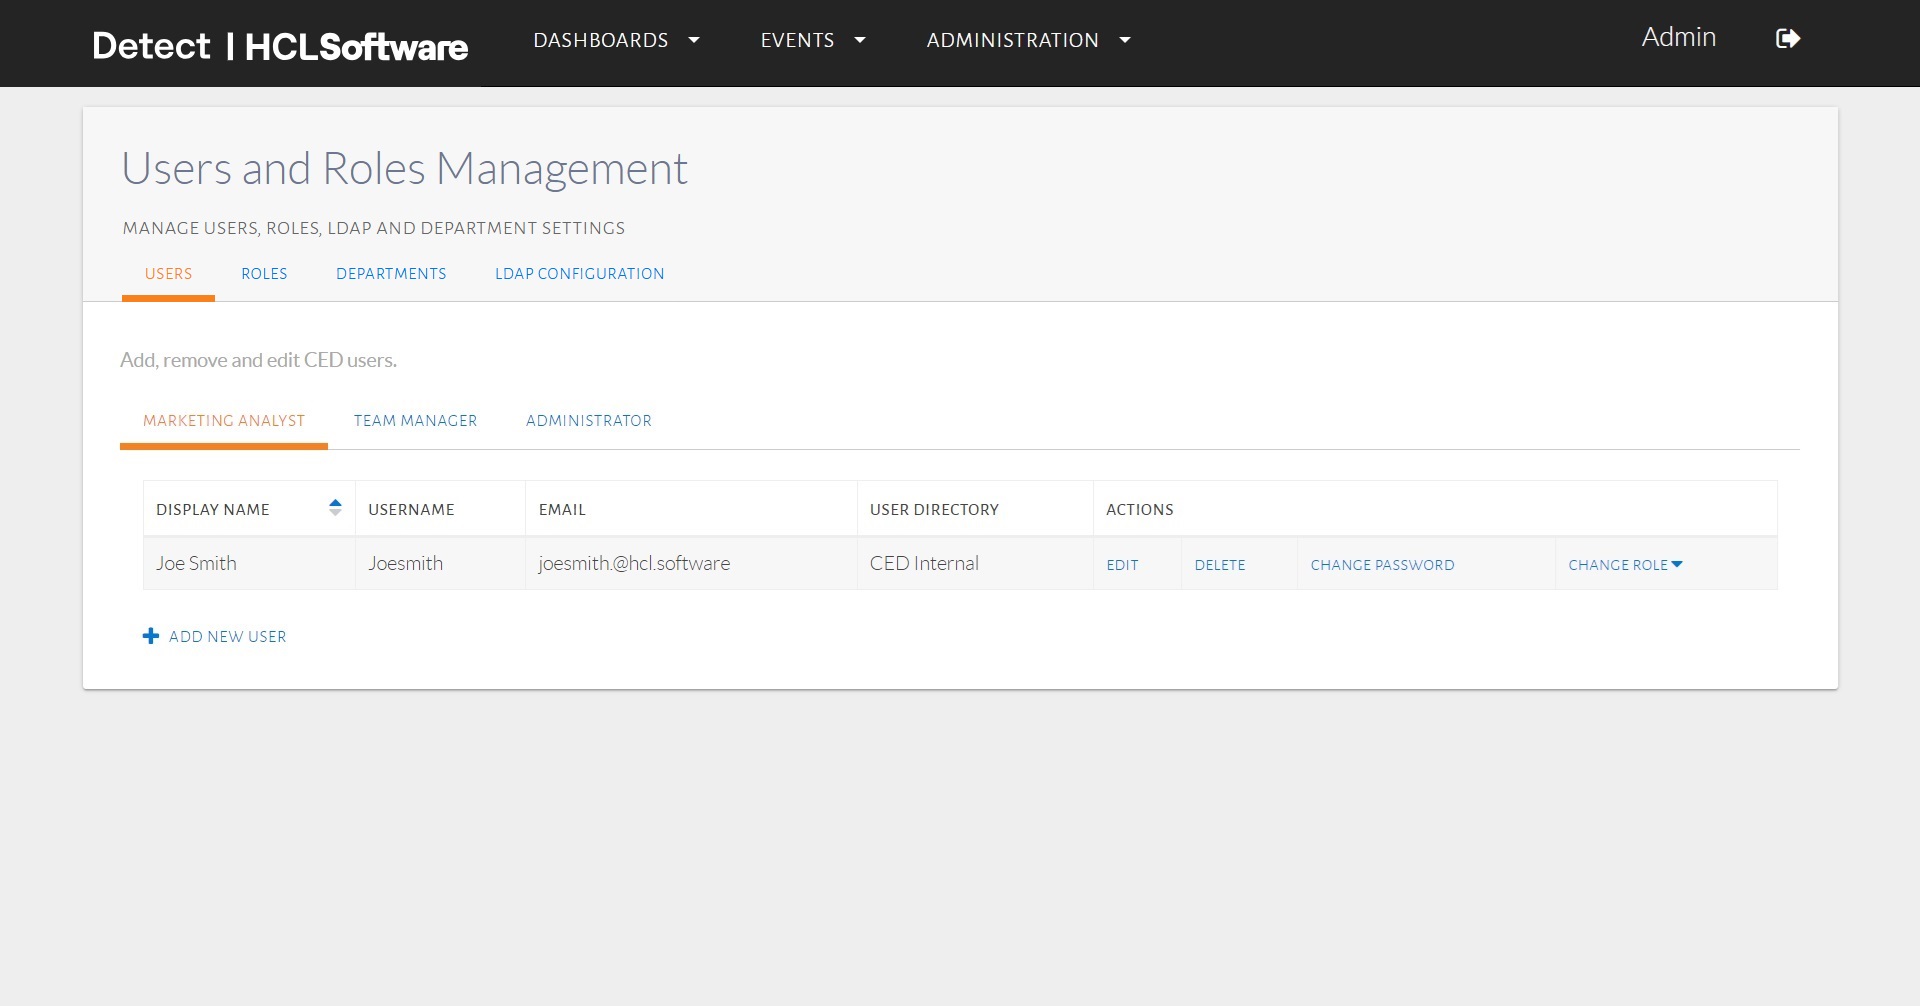1920x1006 pixels.
Task: Open Change Role dropdown for Joe Smith
Action: click(1624, 565)
